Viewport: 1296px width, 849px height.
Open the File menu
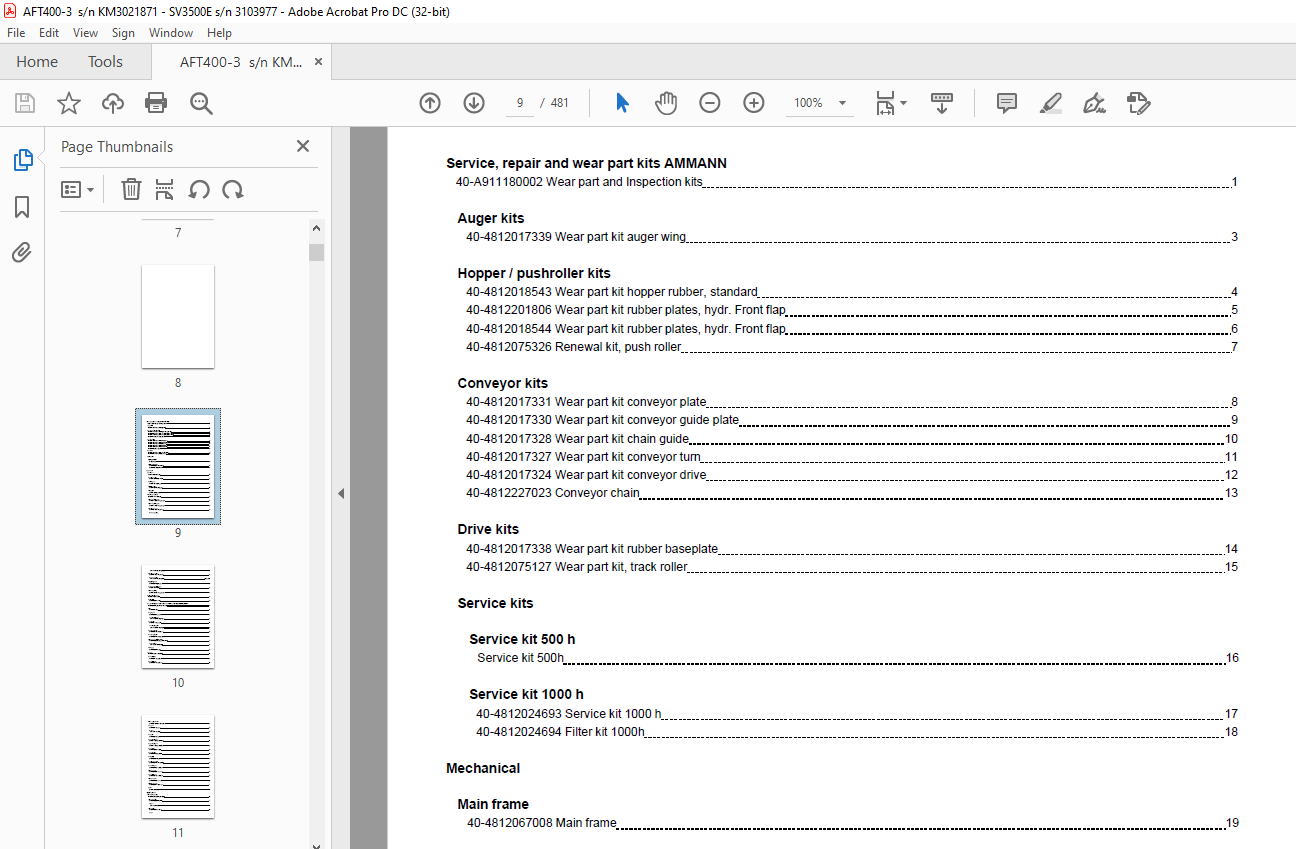pyautogui.click(x=16, y=33)
